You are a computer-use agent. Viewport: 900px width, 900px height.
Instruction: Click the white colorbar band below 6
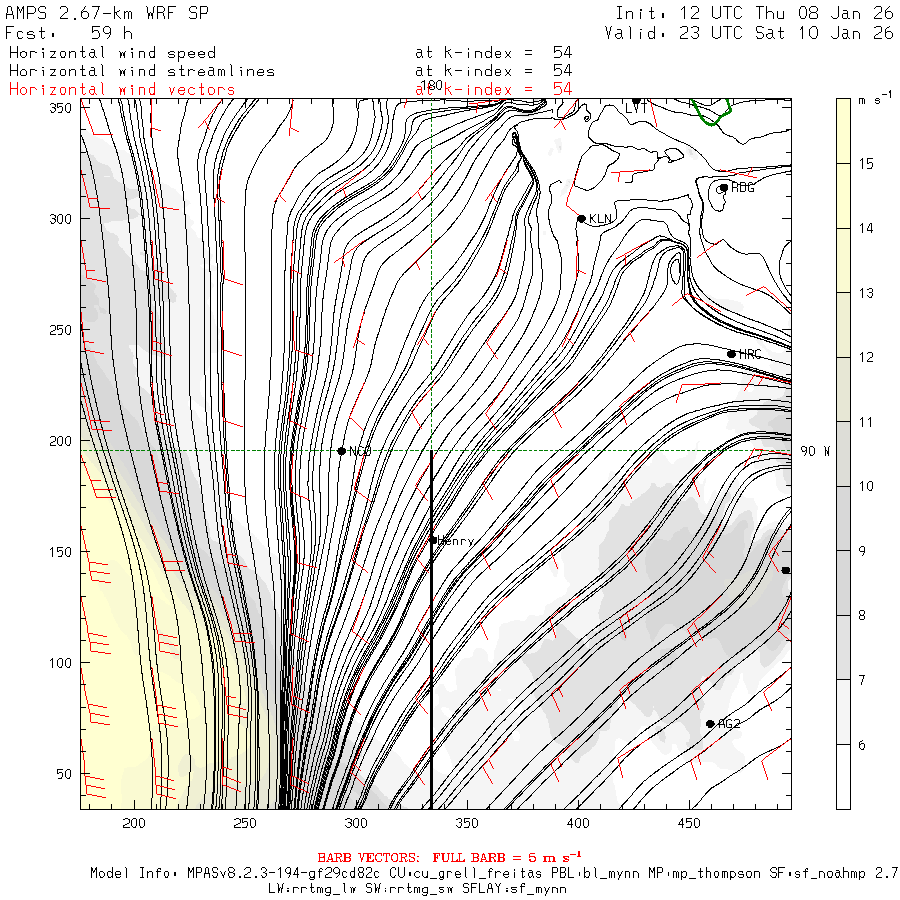click(x=843, y=777)
